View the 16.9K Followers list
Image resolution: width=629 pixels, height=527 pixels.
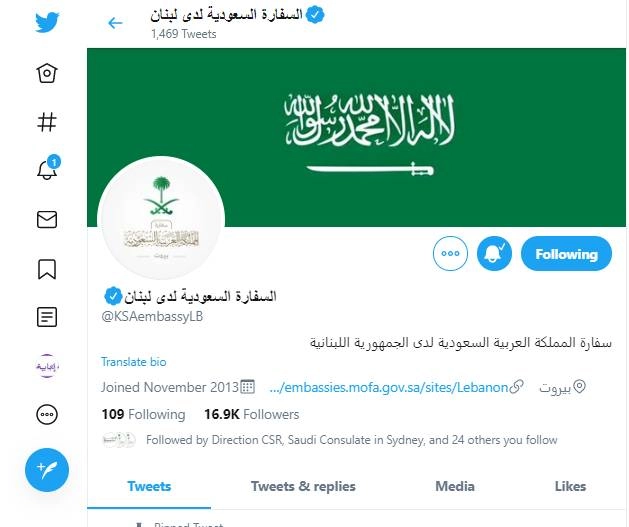pos(252,414)
